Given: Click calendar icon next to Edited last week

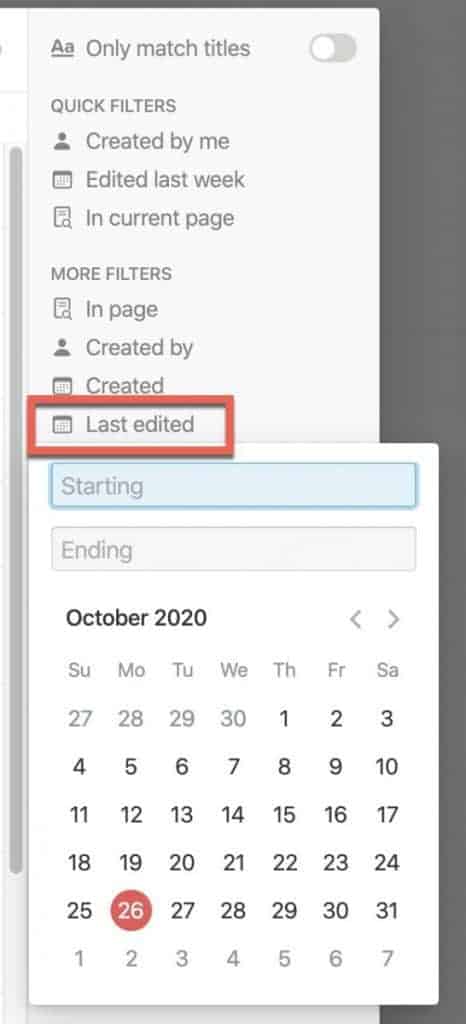Looking at the screenshot, I should click(62, 180).
